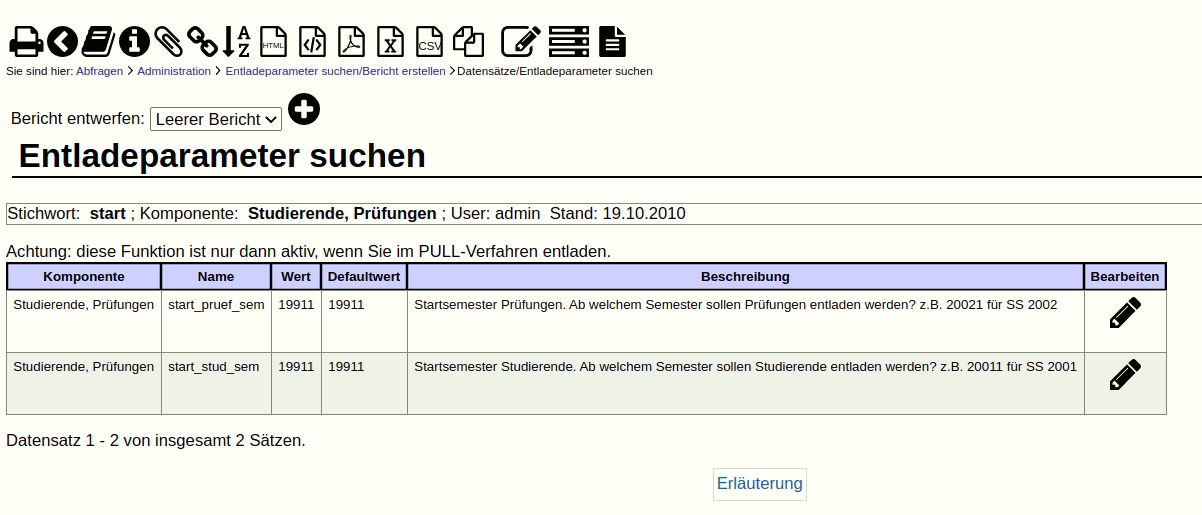
Task: Click the chain link icon
Action: pyautogui.click(x=202, y=41)
